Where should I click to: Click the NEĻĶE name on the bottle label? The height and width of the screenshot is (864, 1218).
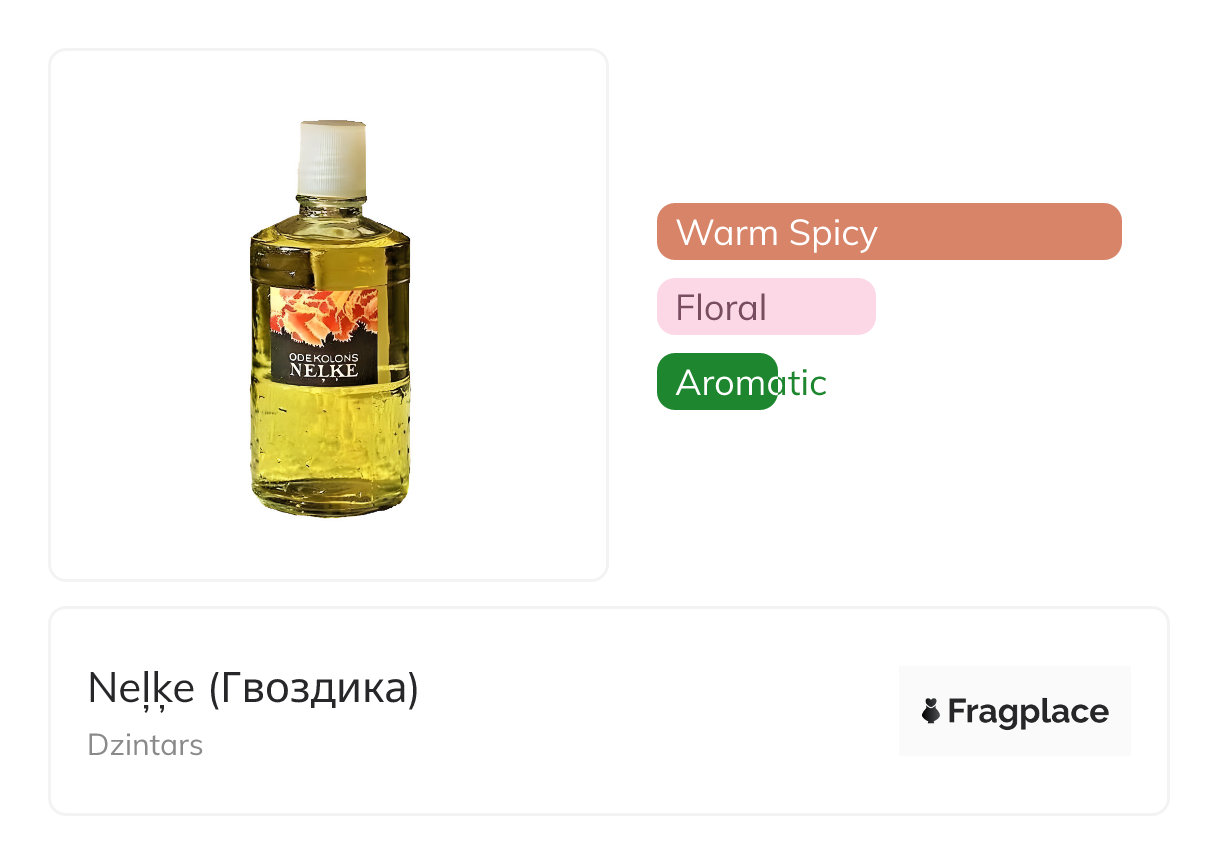coord(323,371)
